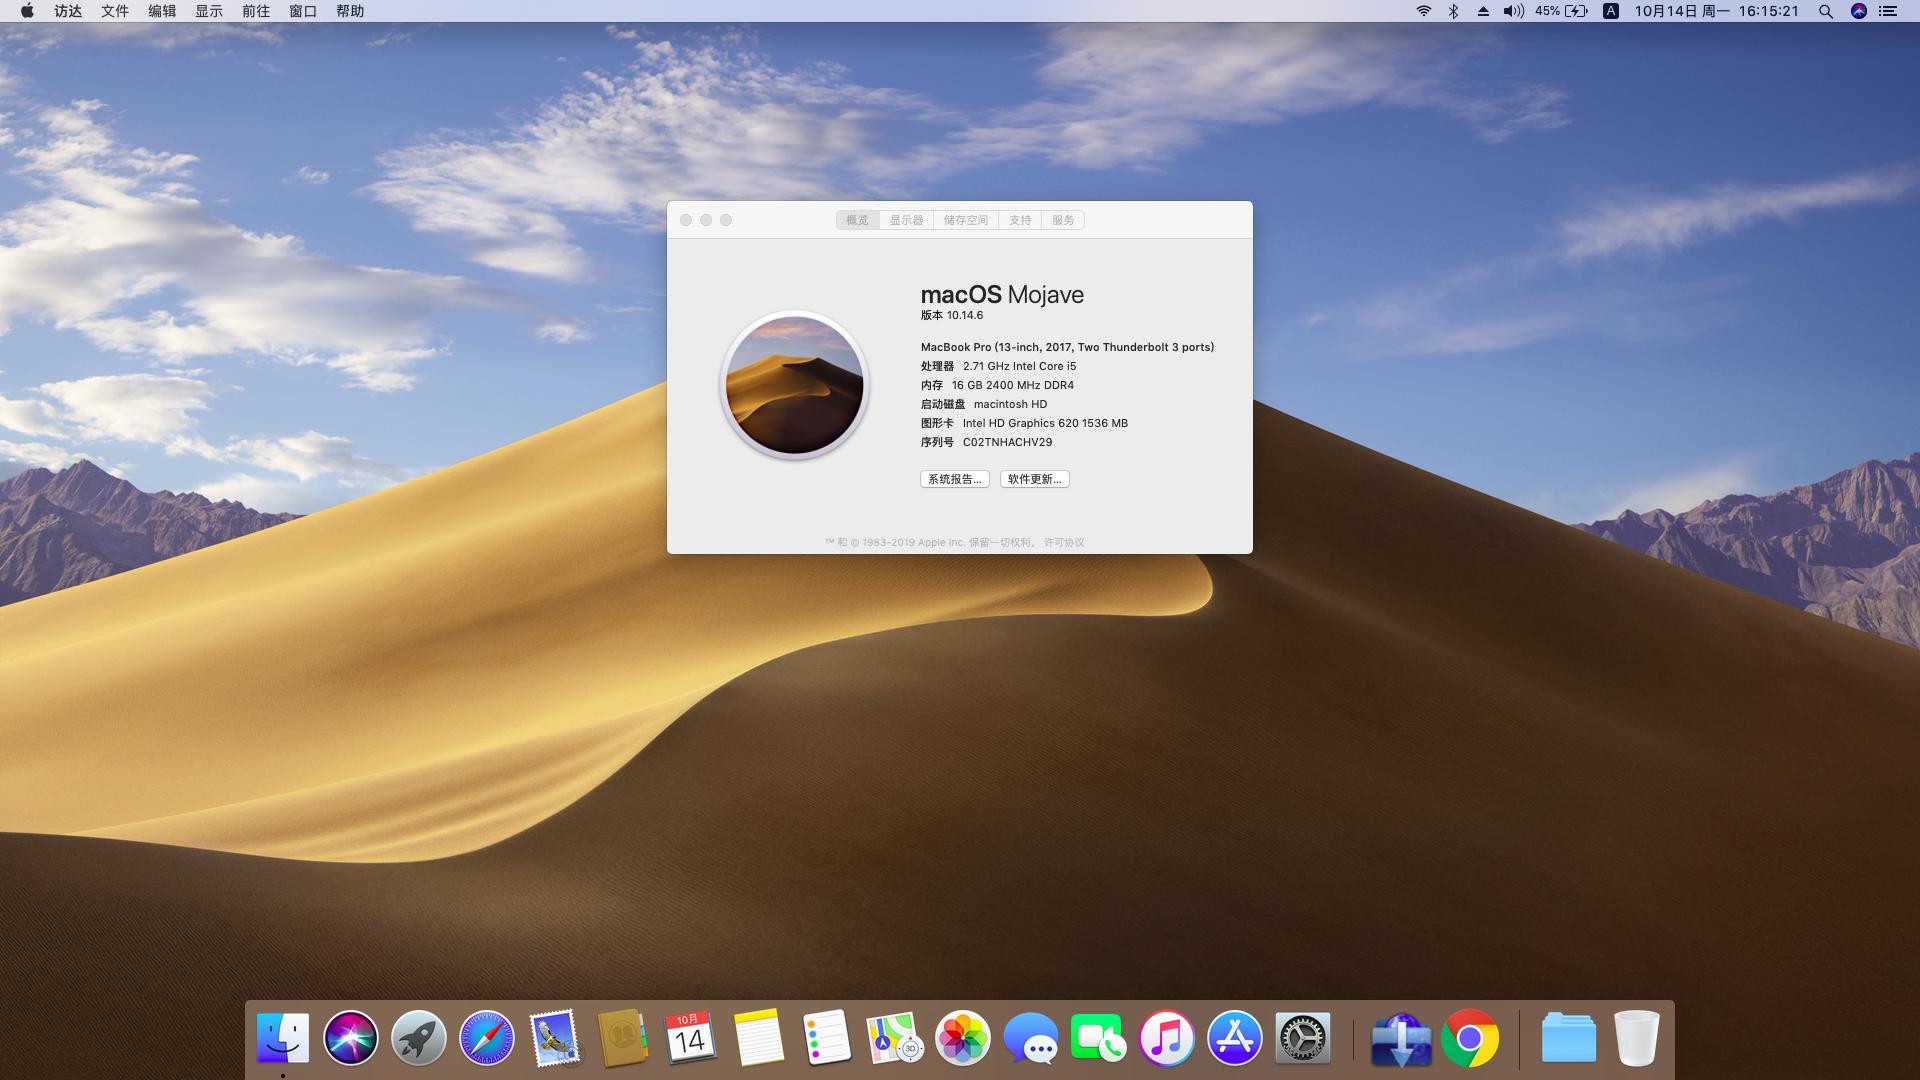Launch Google Chrome from the Dock
Screen dimensions: 1920x1080
[x=1469, y=1037]
